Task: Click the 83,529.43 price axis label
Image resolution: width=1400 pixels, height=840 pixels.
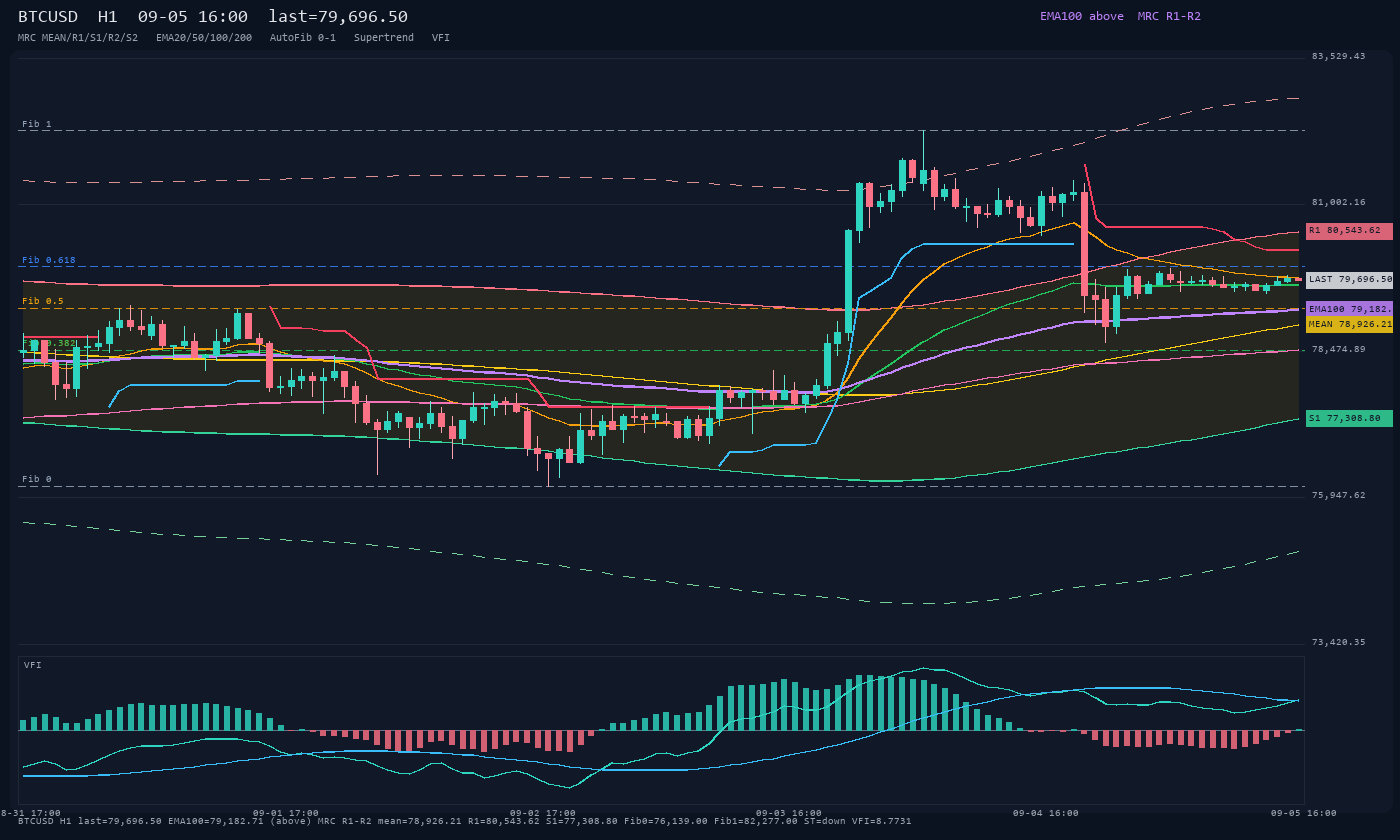Action: coord(1337,56)
